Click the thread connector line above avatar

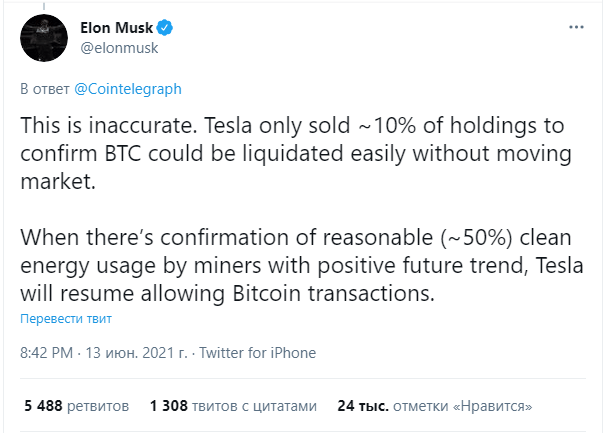pyautogui.click(x=44, y=6)
